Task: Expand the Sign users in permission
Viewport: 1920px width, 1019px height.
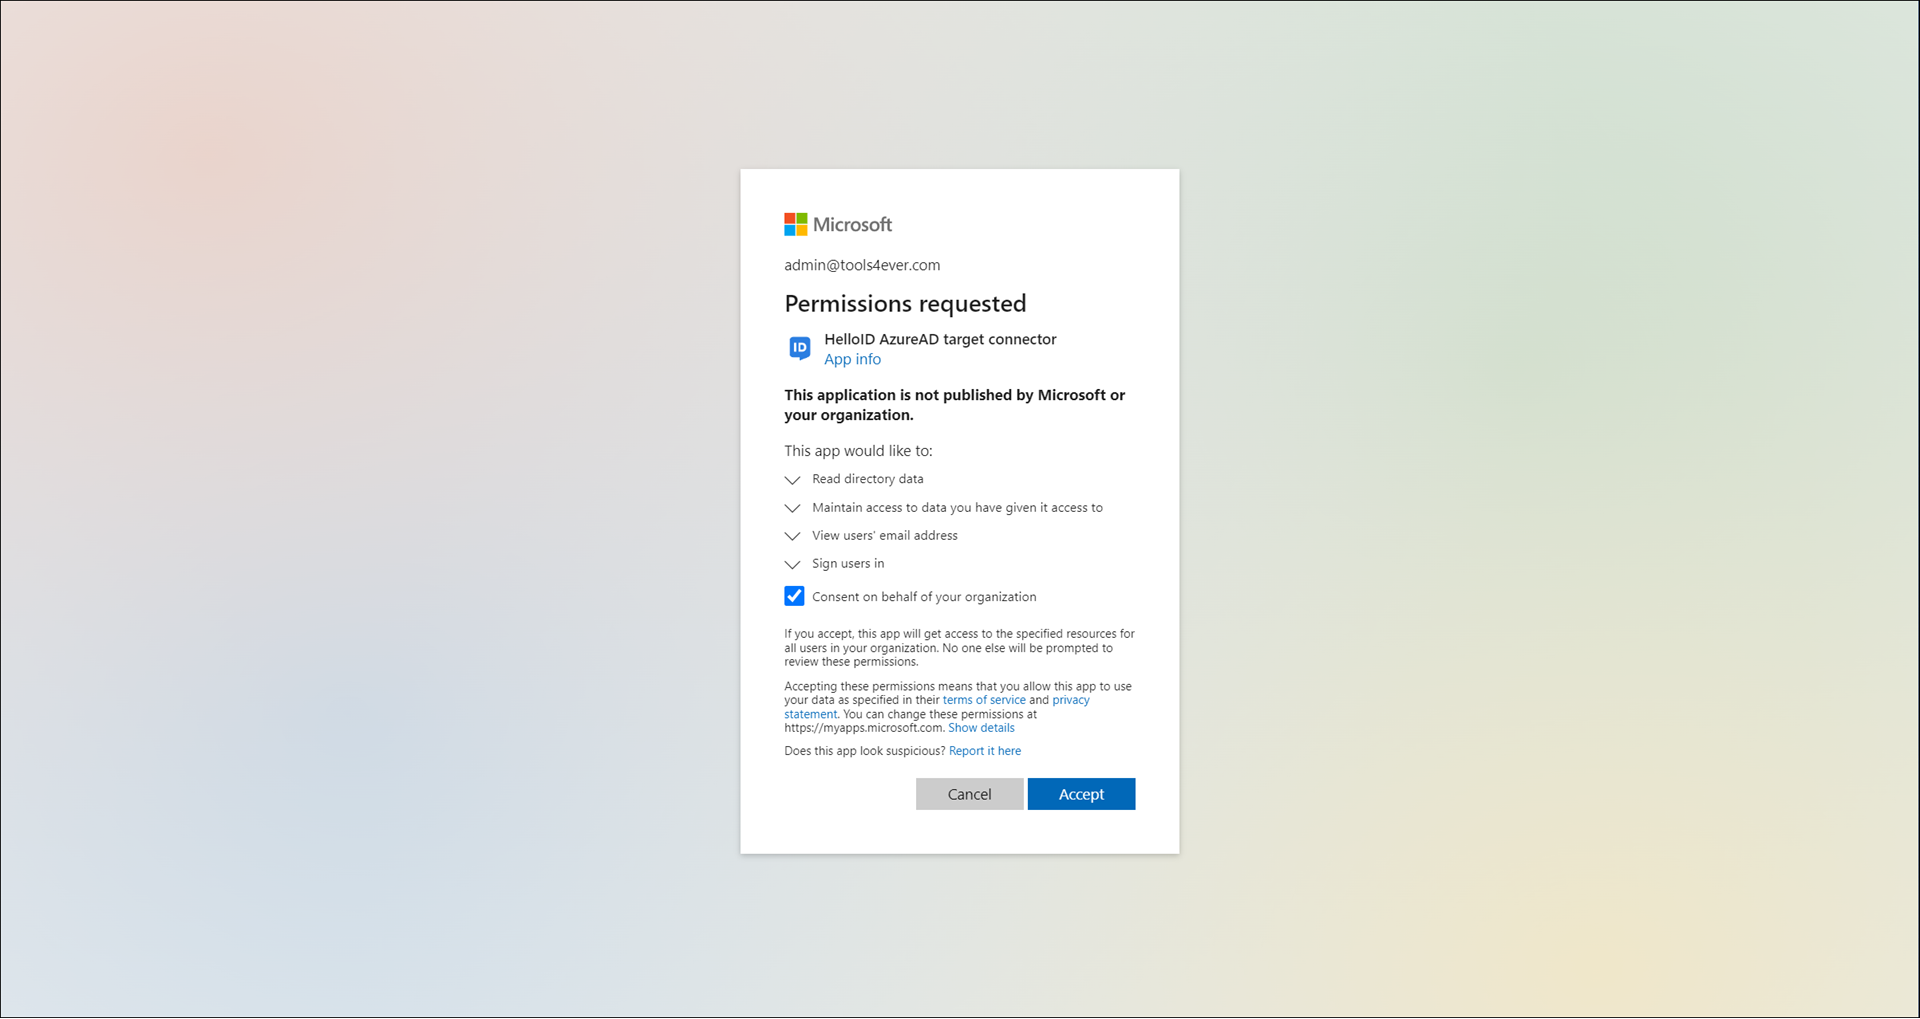Action: 793,564
